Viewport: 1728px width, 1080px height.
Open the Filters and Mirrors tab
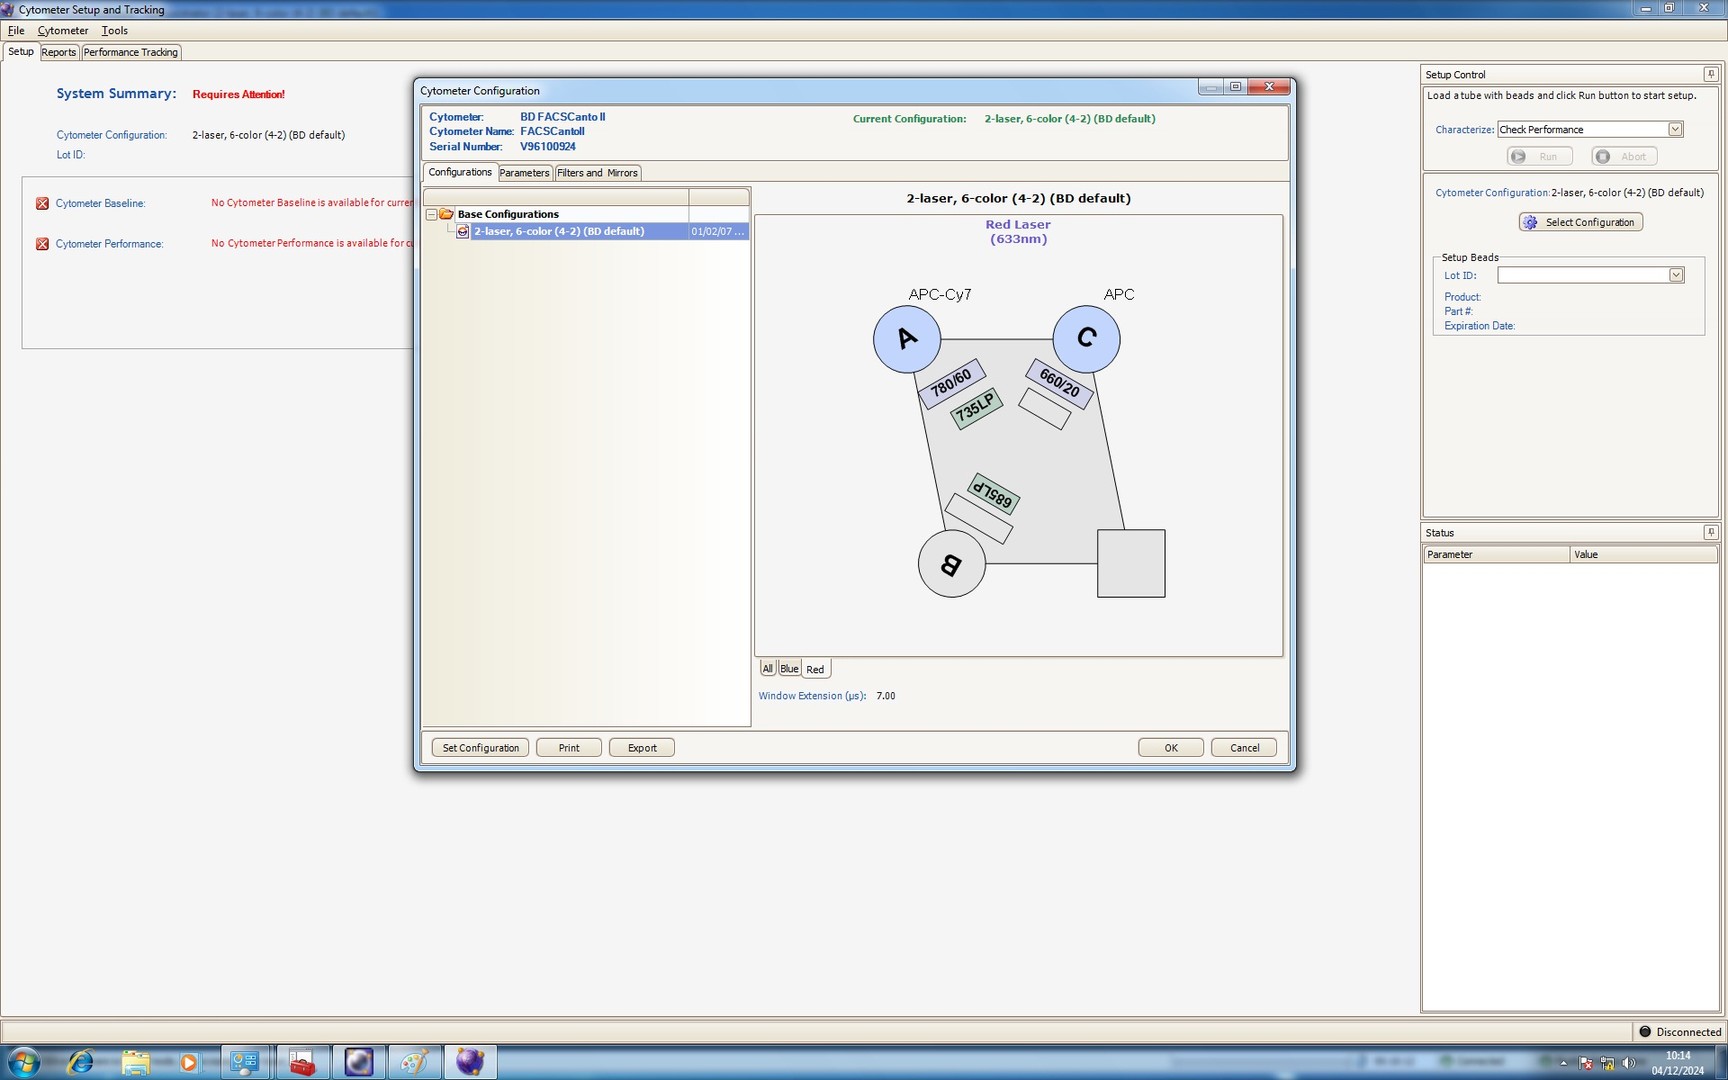pyautogui.click(x=597, y=173)
